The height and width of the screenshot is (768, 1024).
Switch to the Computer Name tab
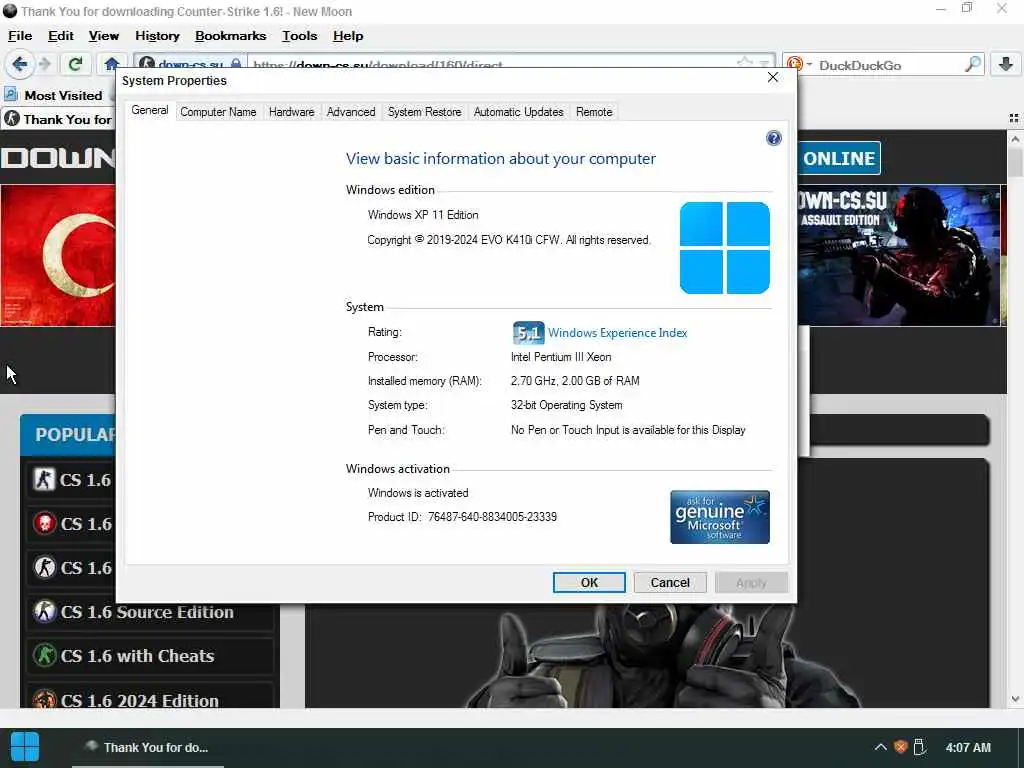pyautogui.click(x=218, y=112)
